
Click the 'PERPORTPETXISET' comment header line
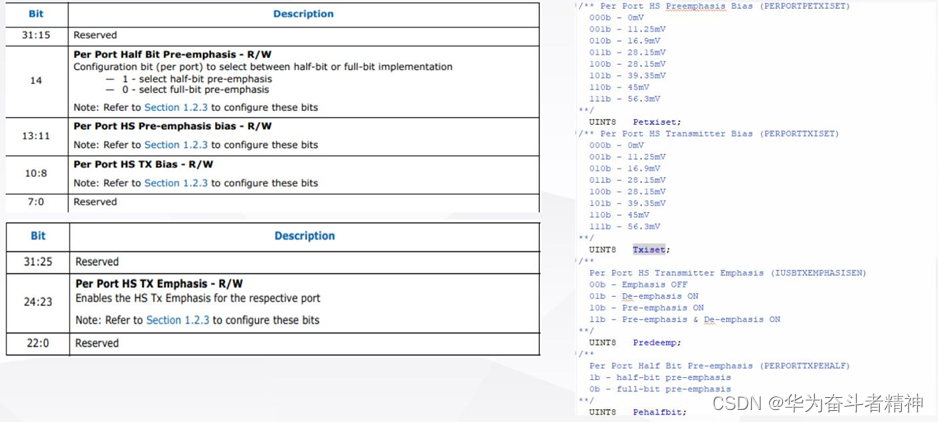coord(714,6)
